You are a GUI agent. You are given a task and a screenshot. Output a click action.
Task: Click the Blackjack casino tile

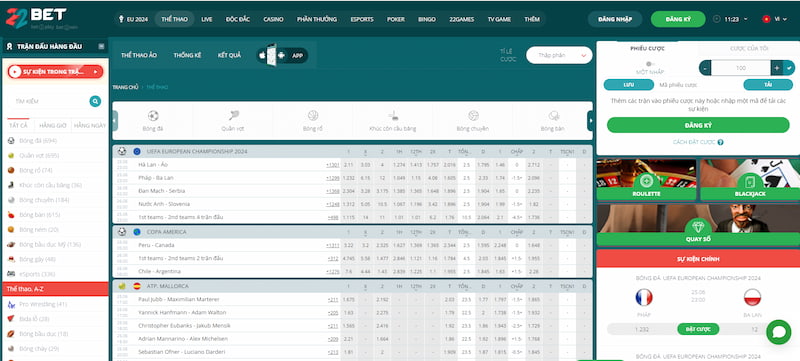coord(750,179)
